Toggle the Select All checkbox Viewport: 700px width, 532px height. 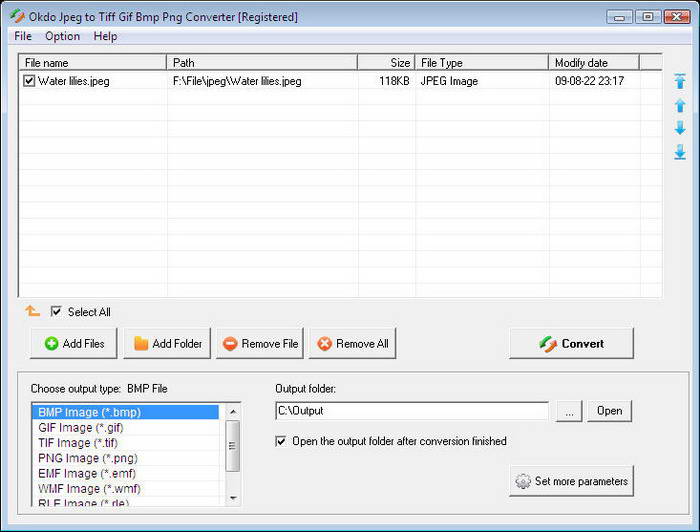pyautogui.click(x=56, y=311)
